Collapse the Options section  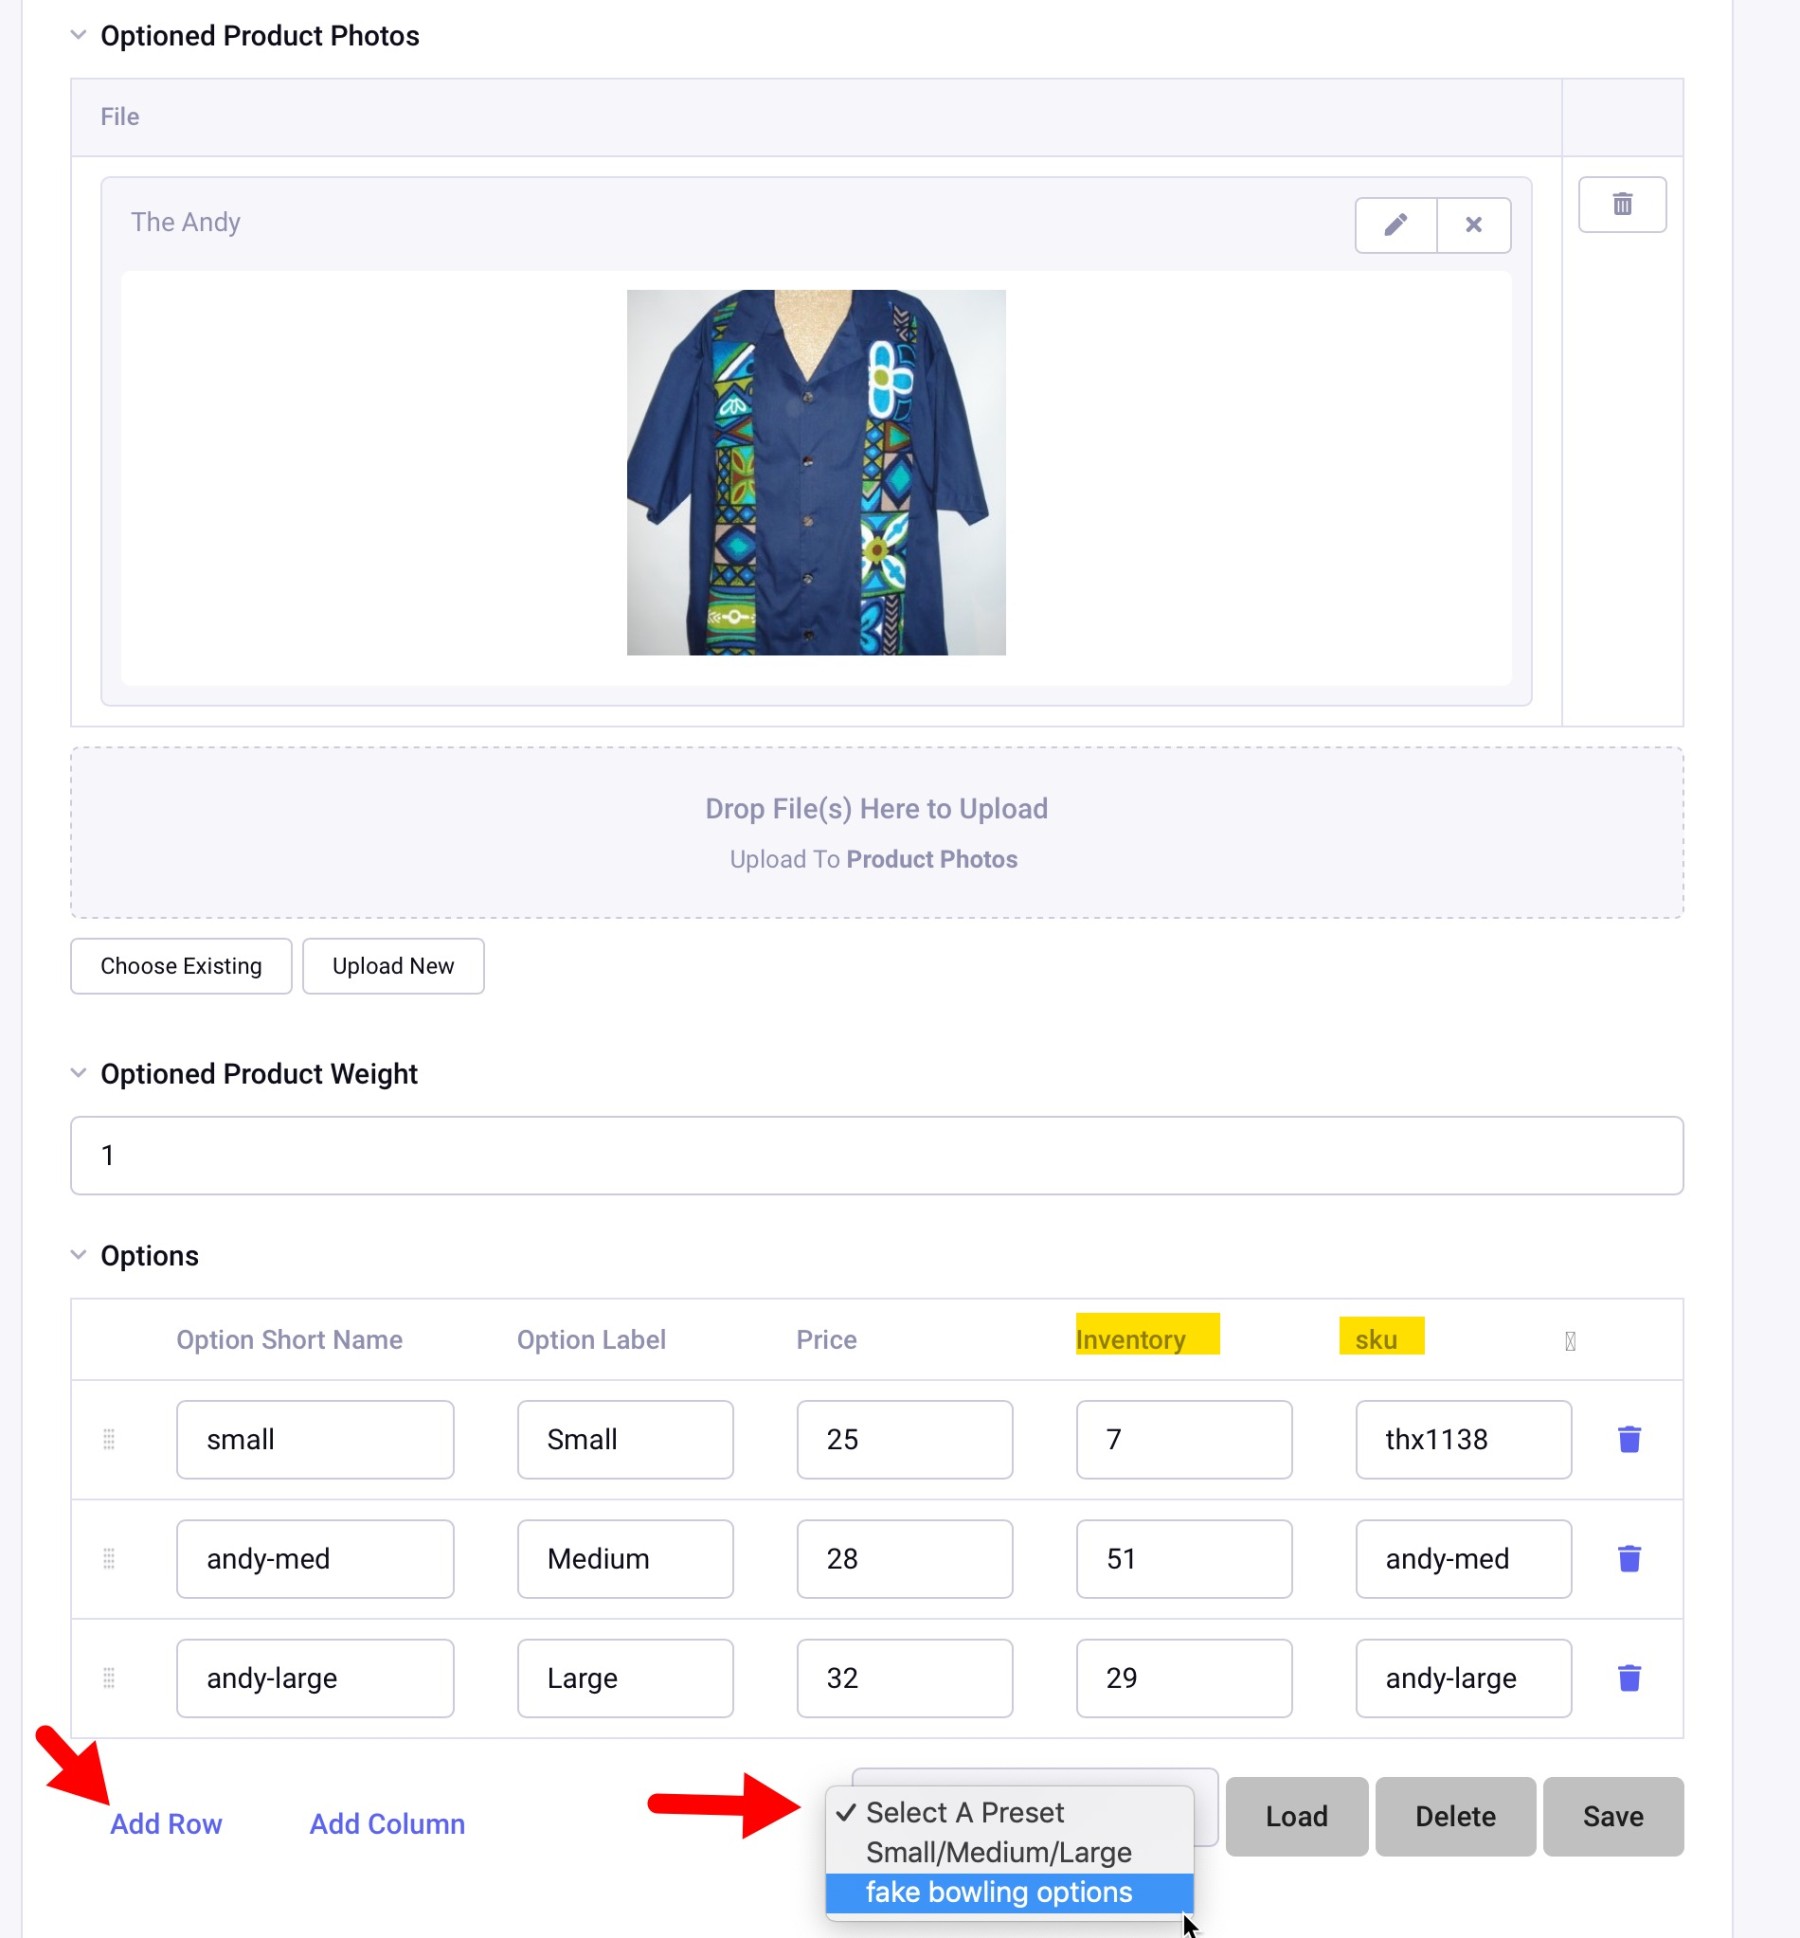coord(78,1255)
